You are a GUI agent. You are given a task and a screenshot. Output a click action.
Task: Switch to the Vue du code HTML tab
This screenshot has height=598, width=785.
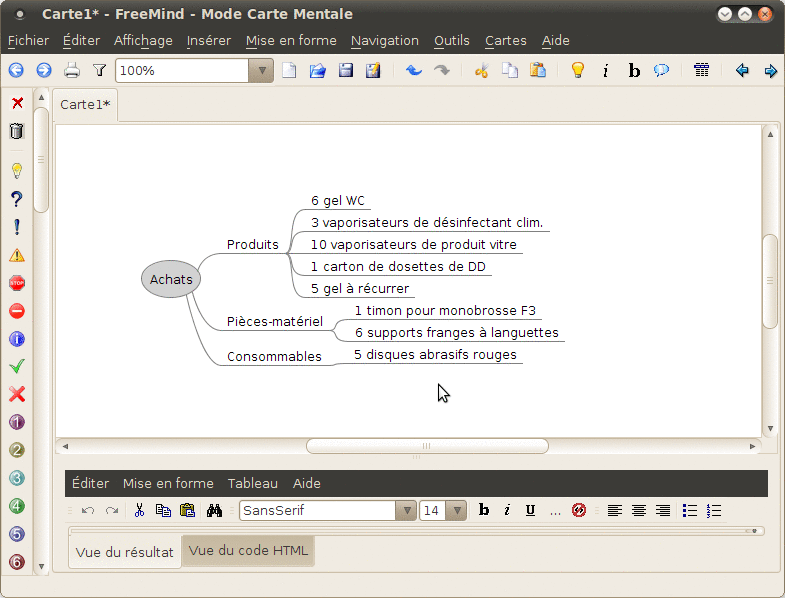pos(248,550)
